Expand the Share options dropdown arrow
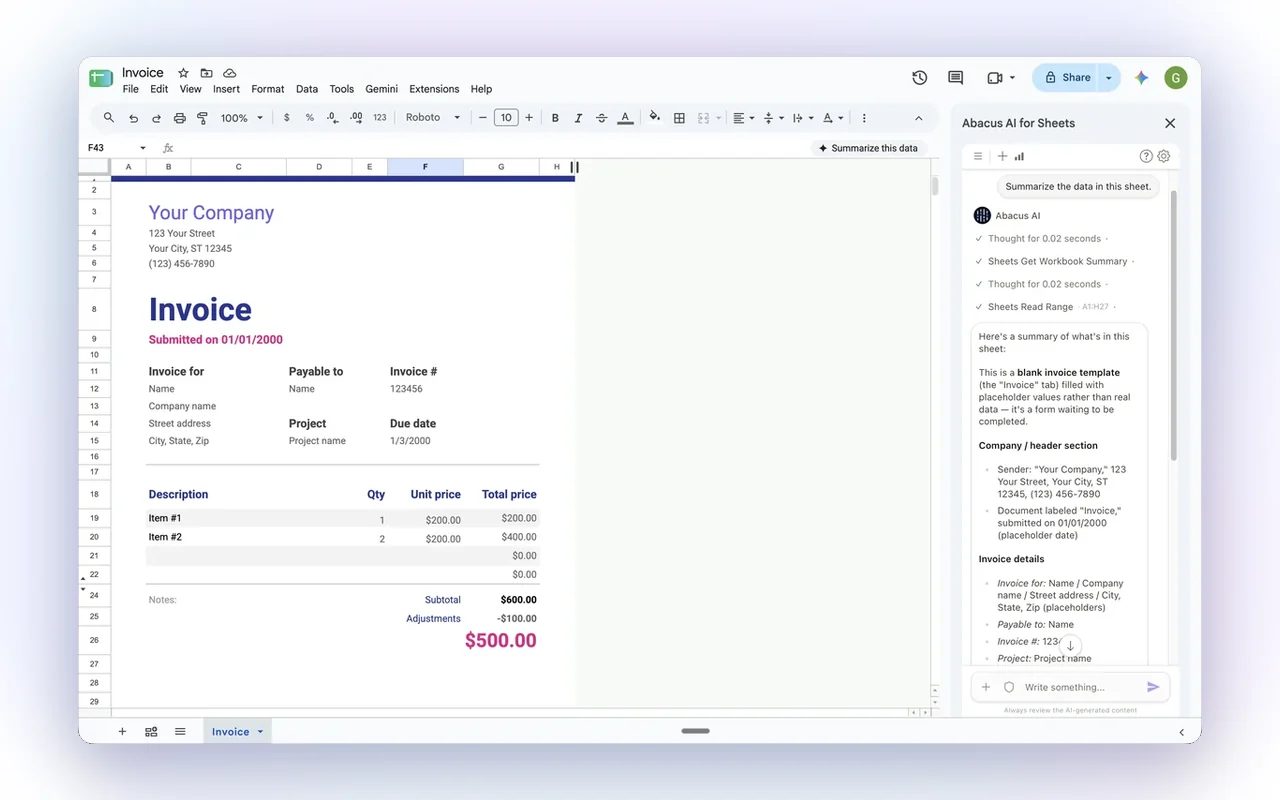The image size is (1280, 800). (x=1109, y=78)
